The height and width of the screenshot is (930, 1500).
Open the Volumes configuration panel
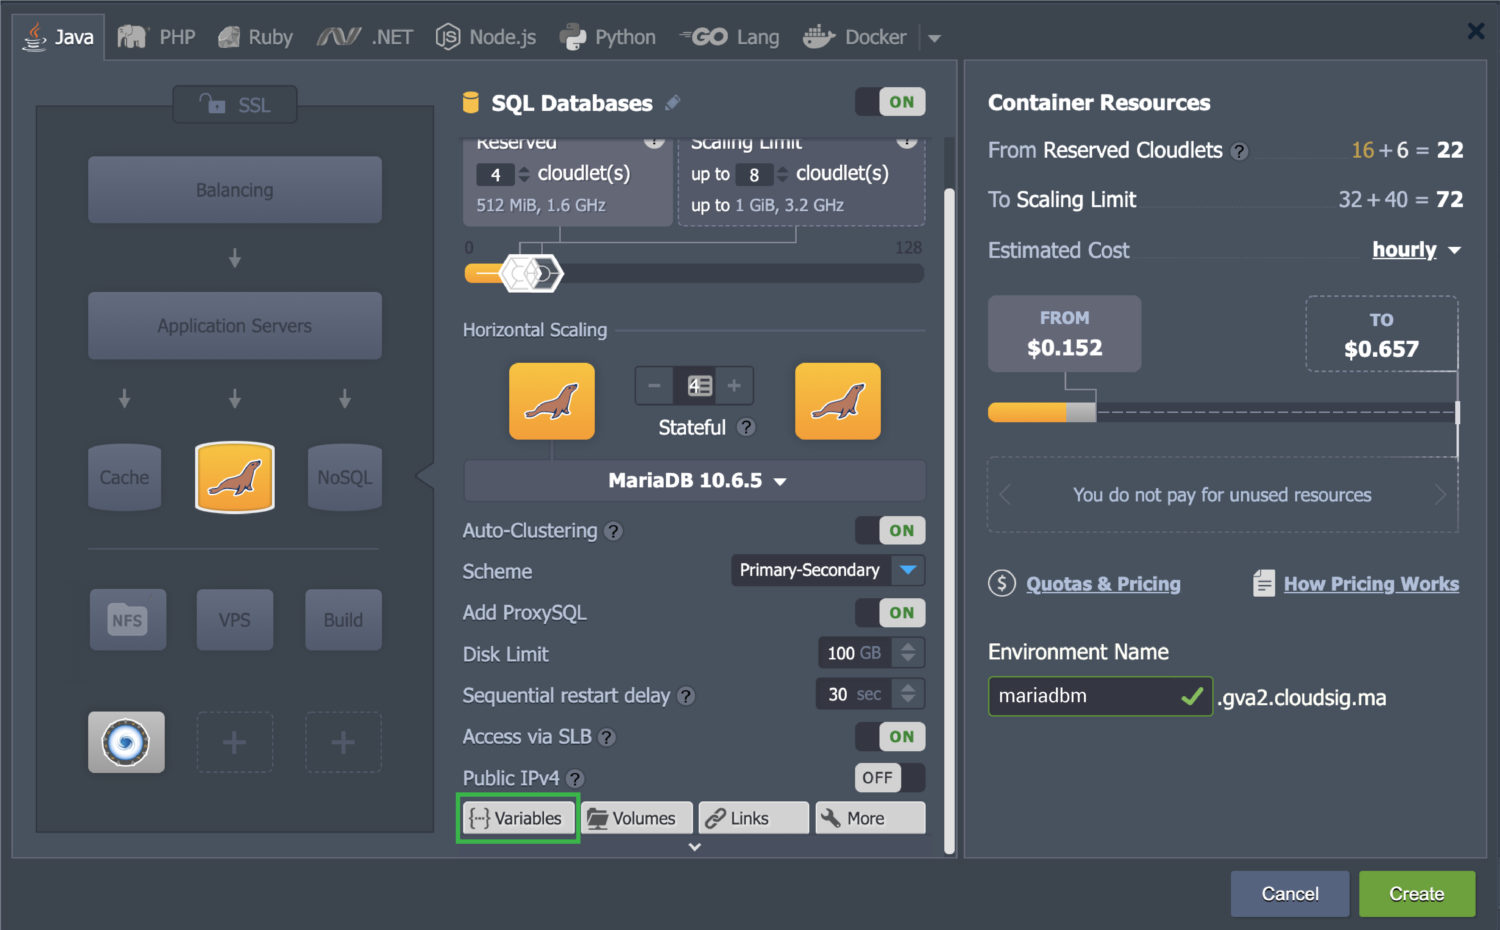click(x=636, y=817)
